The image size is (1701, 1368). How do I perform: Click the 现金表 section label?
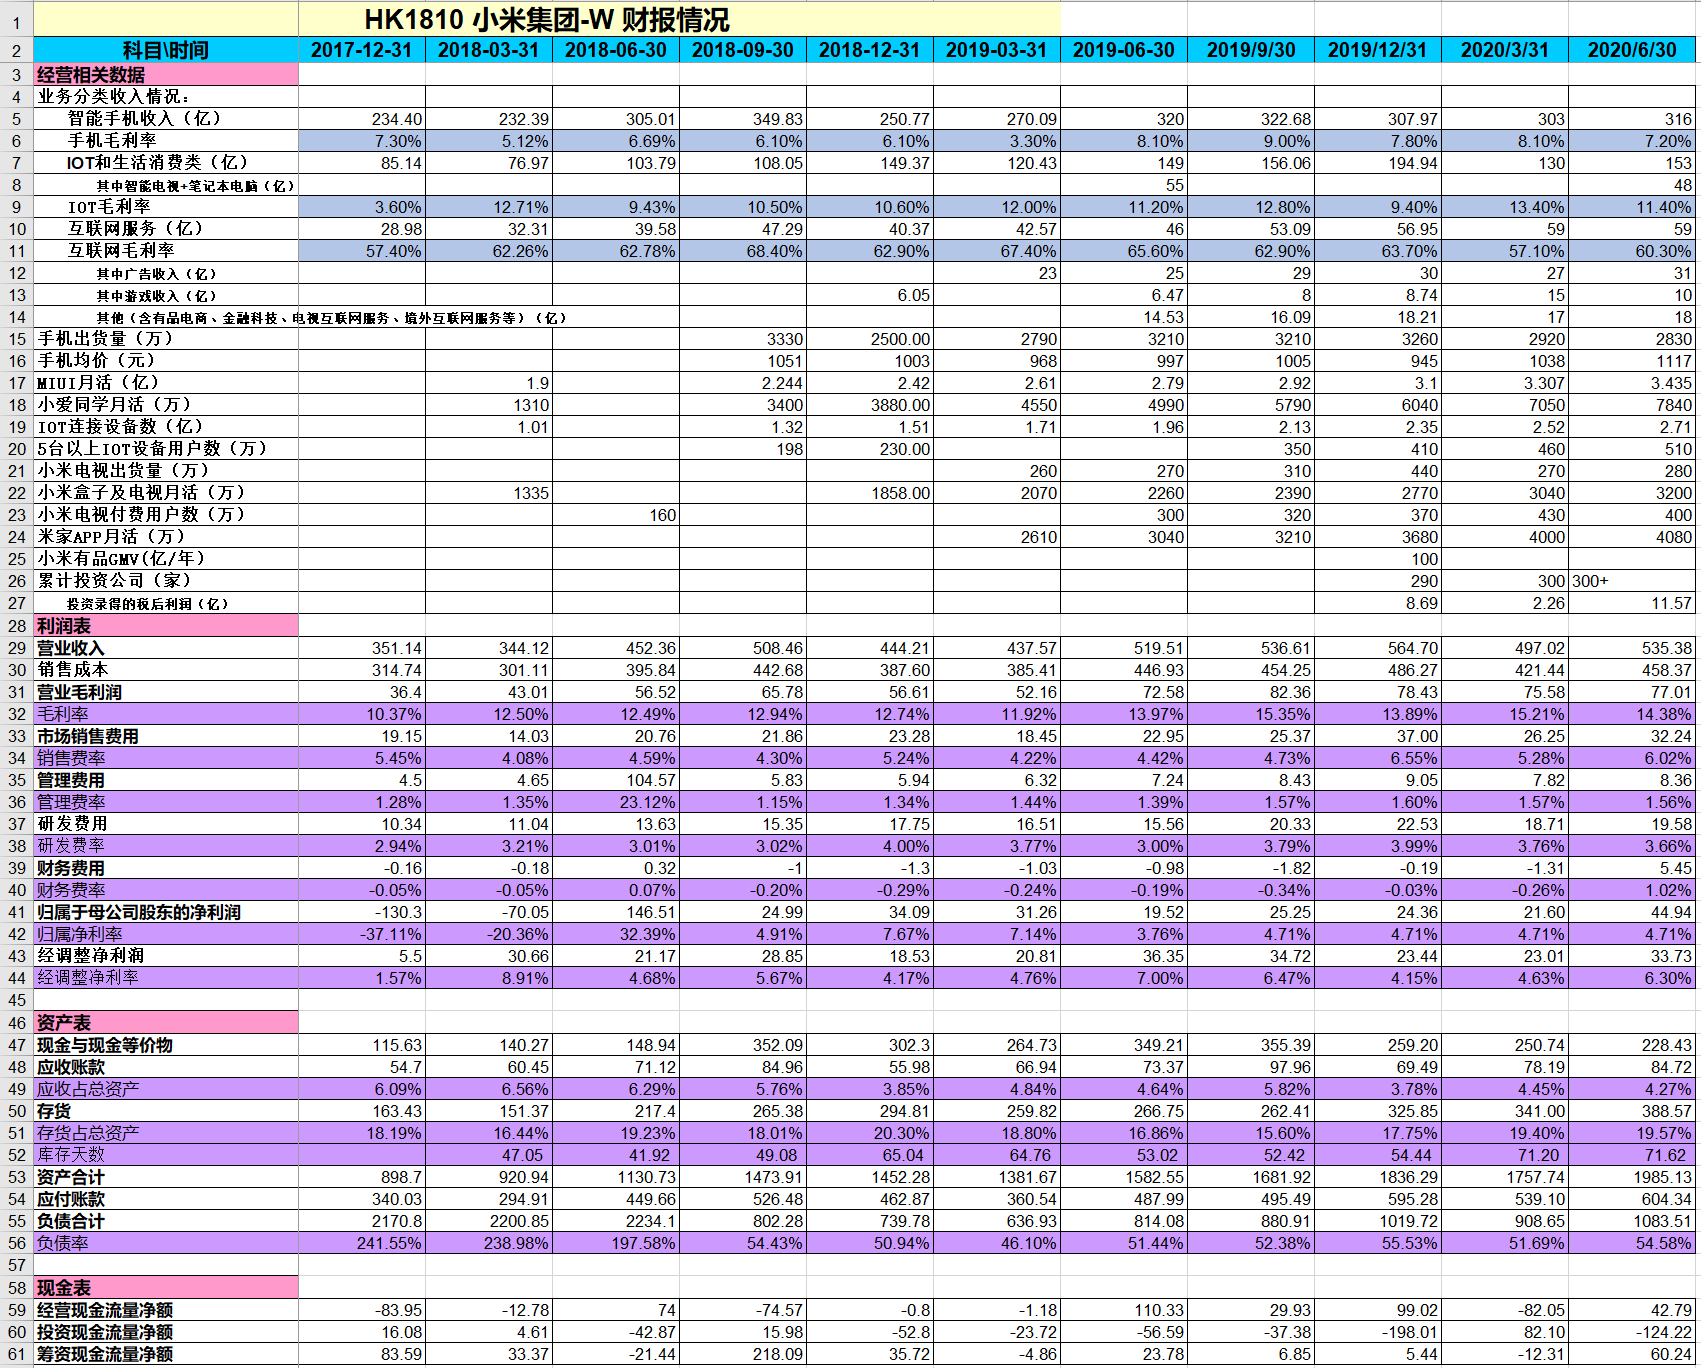166,1288
